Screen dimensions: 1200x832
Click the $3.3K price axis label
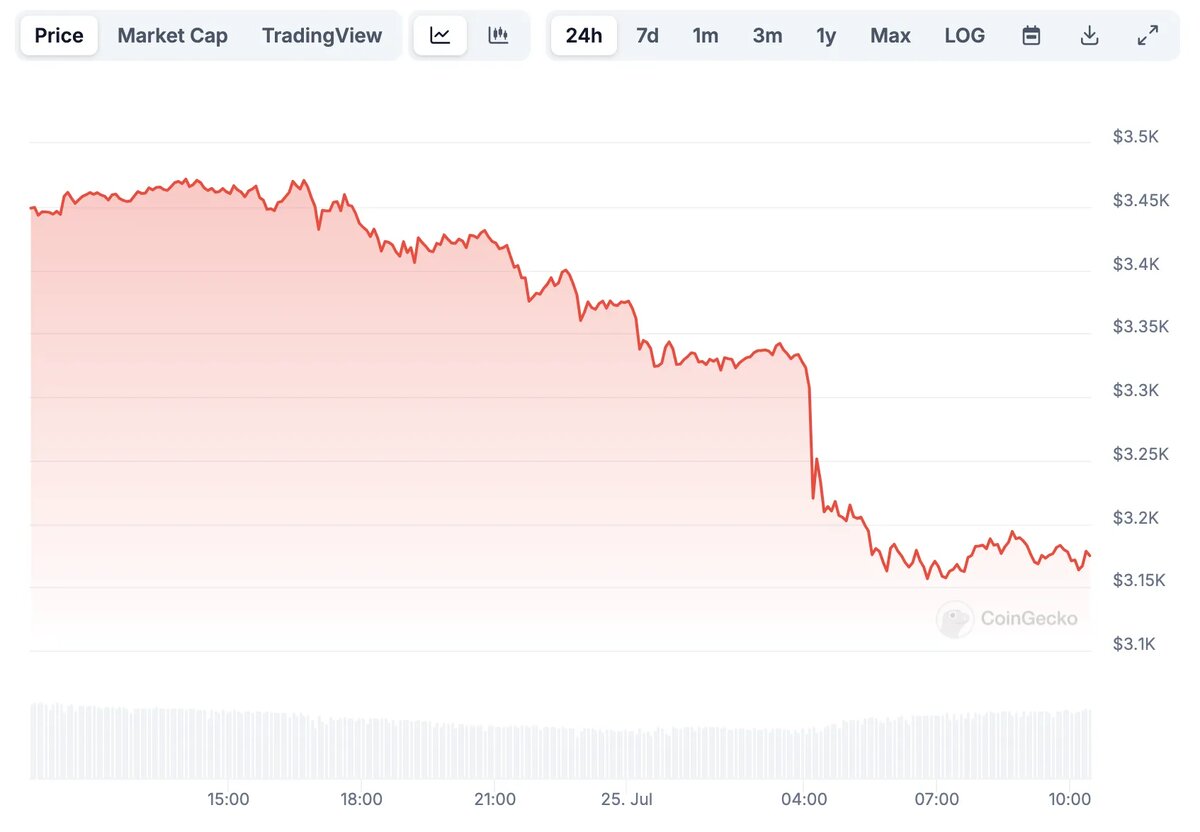(x=1137, y=390)
